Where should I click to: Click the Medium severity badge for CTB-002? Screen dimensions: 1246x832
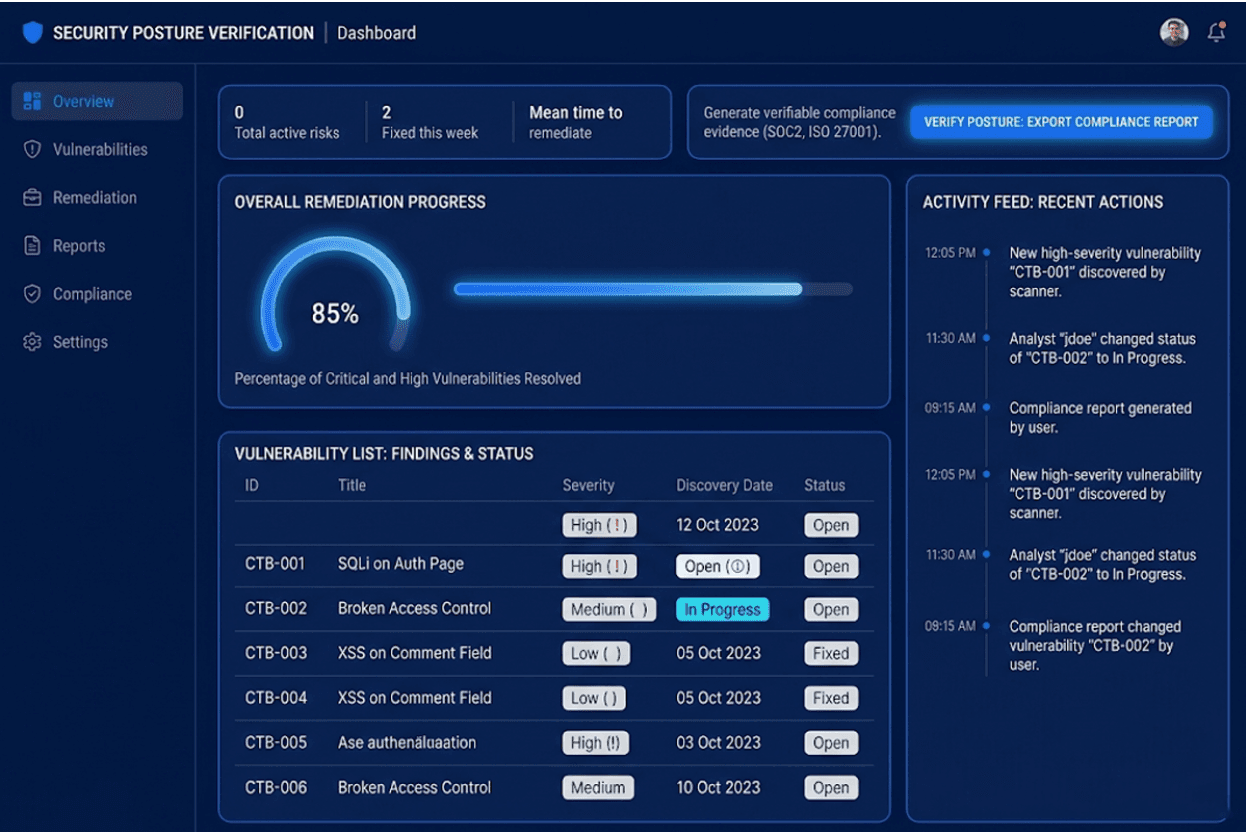coord(609,609)
